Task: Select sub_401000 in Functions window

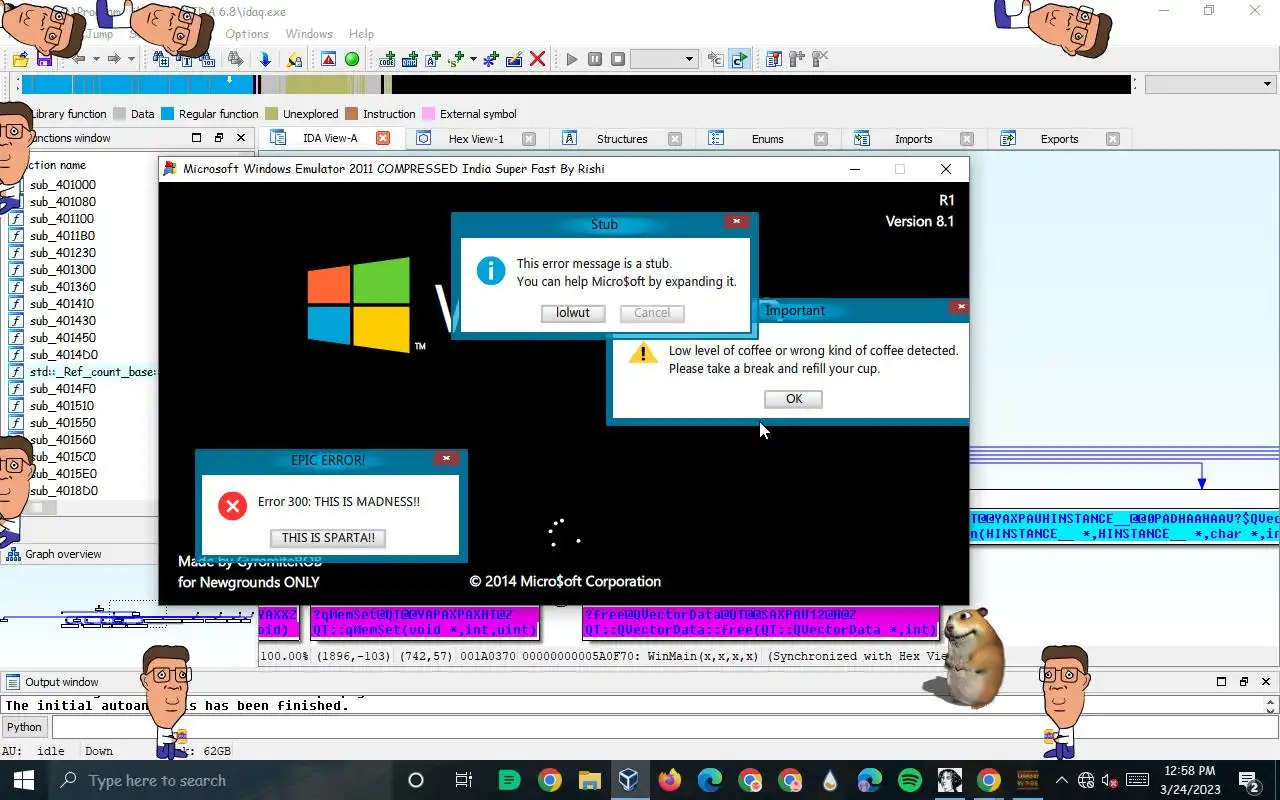Action: pyautogui.click(x=62, y=185)
